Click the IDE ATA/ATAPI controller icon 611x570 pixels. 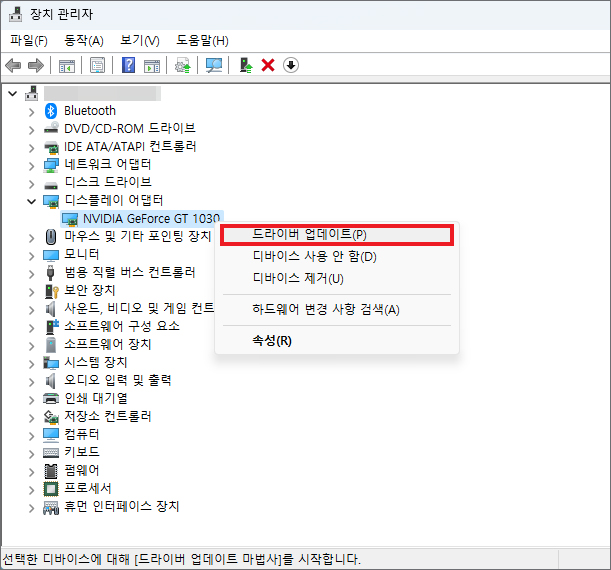click(51, 147)
